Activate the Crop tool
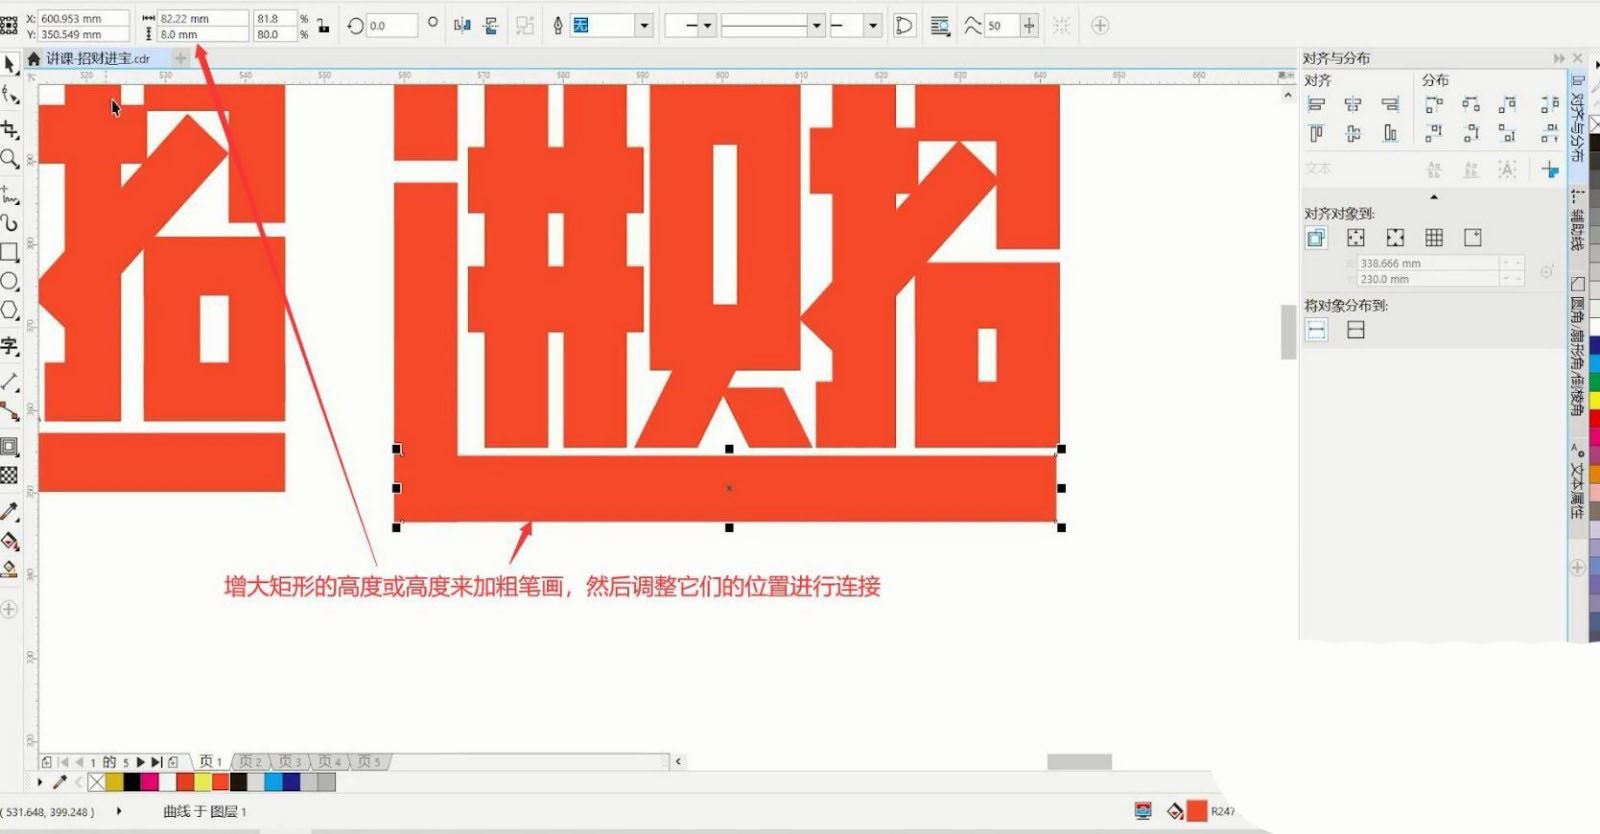Viewport: 1600px width, 834px height. pyautogui.click(x=10, y=129)
